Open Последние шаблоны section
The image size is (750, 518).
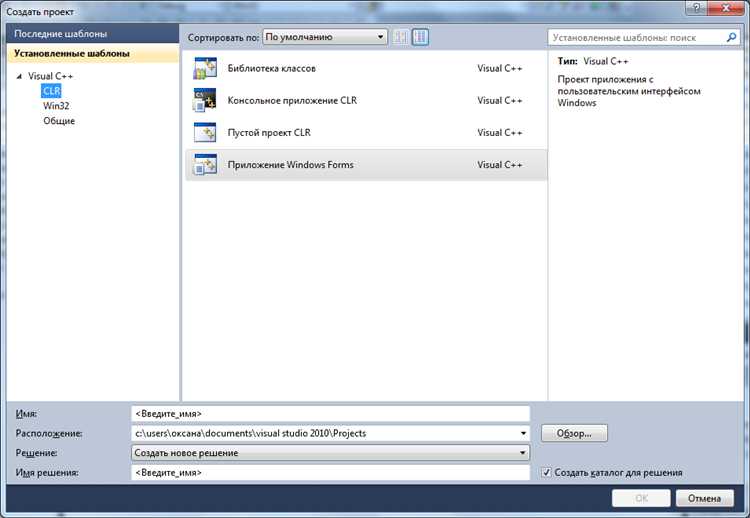93,34
